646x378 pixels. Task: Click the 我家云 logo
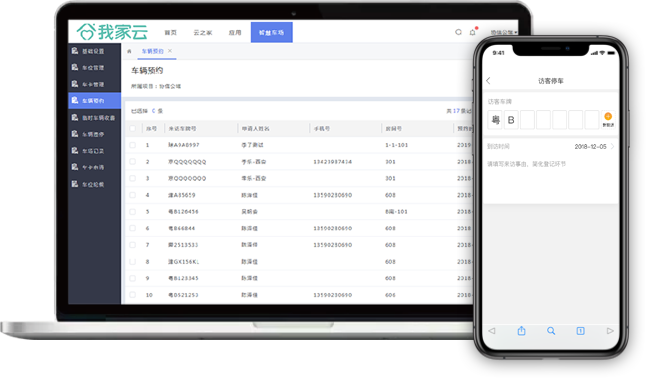tap(112, 32)
